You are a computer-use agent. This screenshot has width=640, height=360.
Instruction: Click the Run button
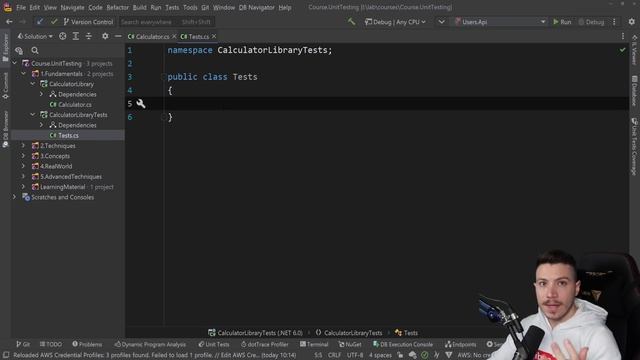click(x=562, y=22)
